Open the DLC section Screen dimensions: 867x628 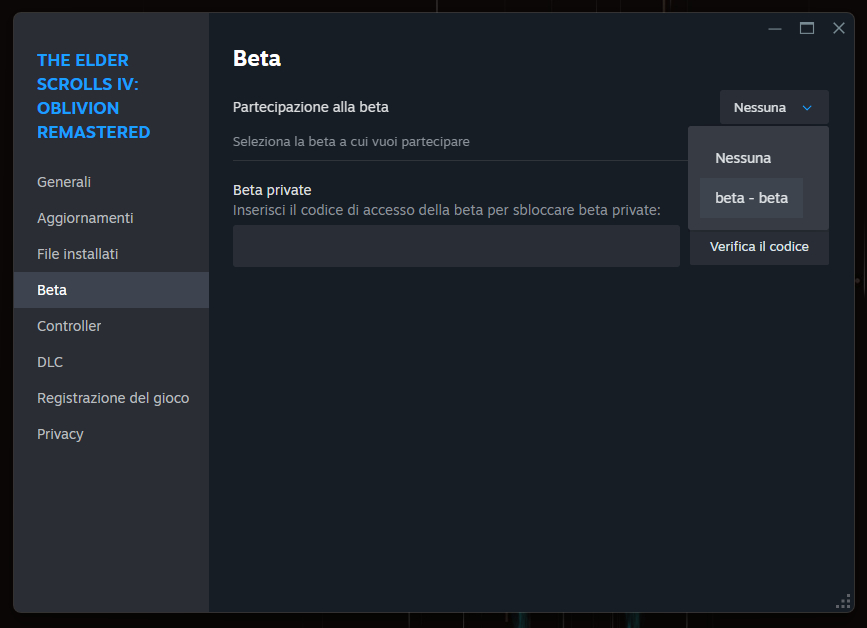click(111, 362)
